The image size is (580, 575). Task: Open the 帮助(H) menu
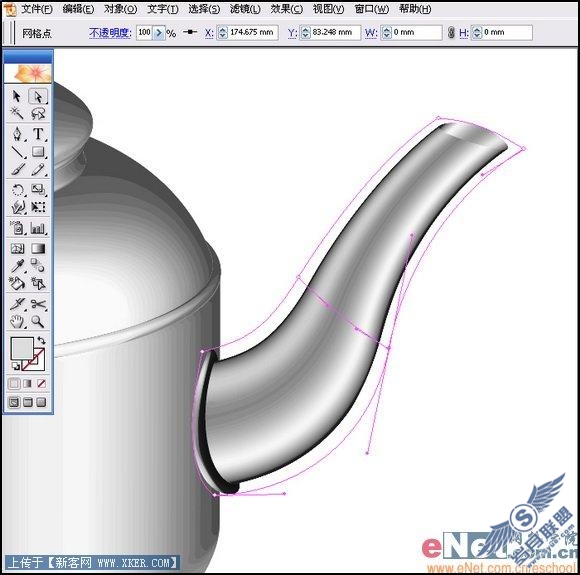[415, 9]
